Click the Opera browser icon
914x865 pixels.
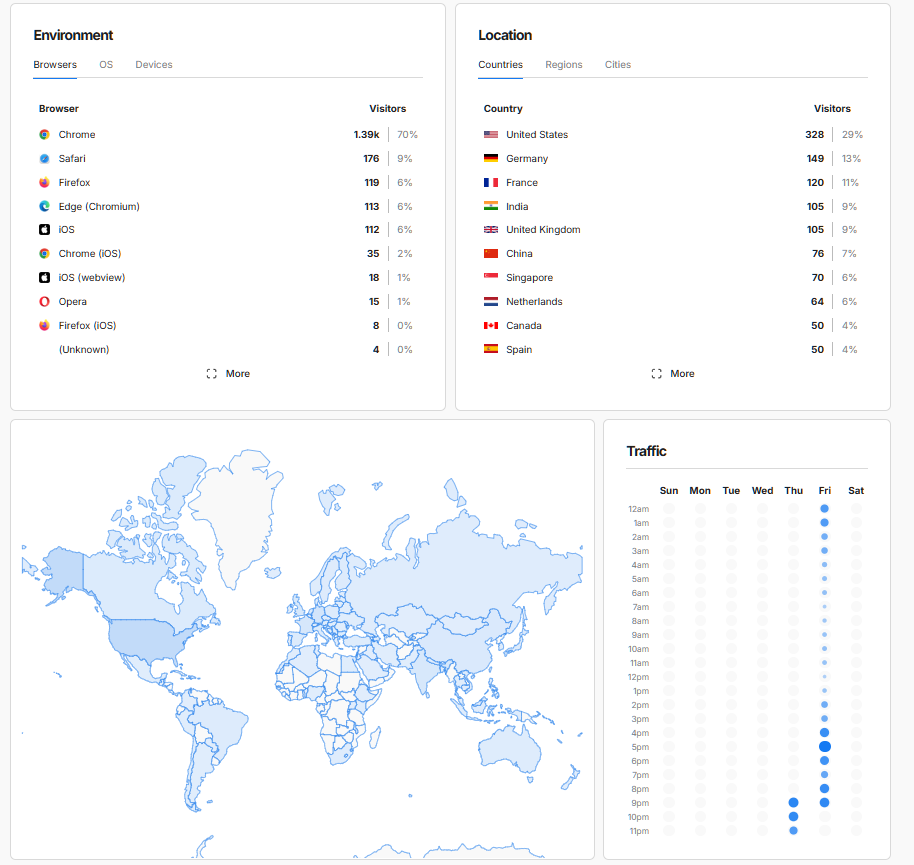[45, 302]
